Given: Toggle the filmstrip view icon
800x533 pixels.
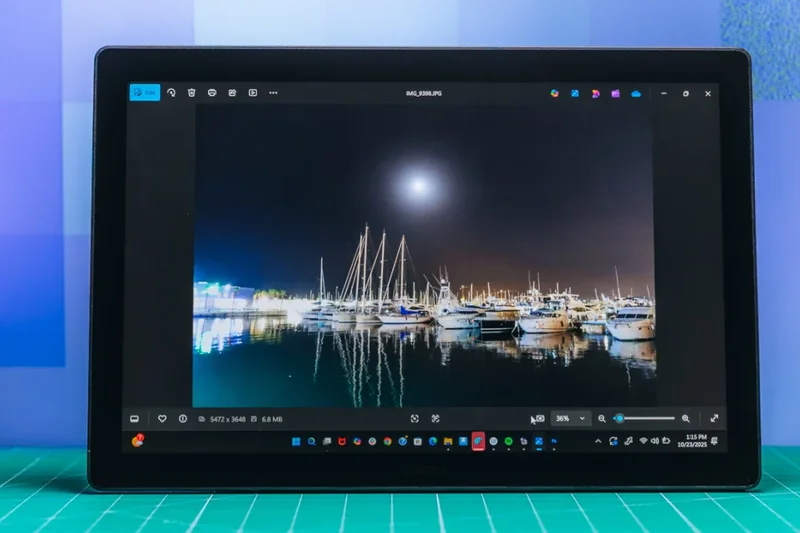Looking at the screenshot, I should point(134,419).
